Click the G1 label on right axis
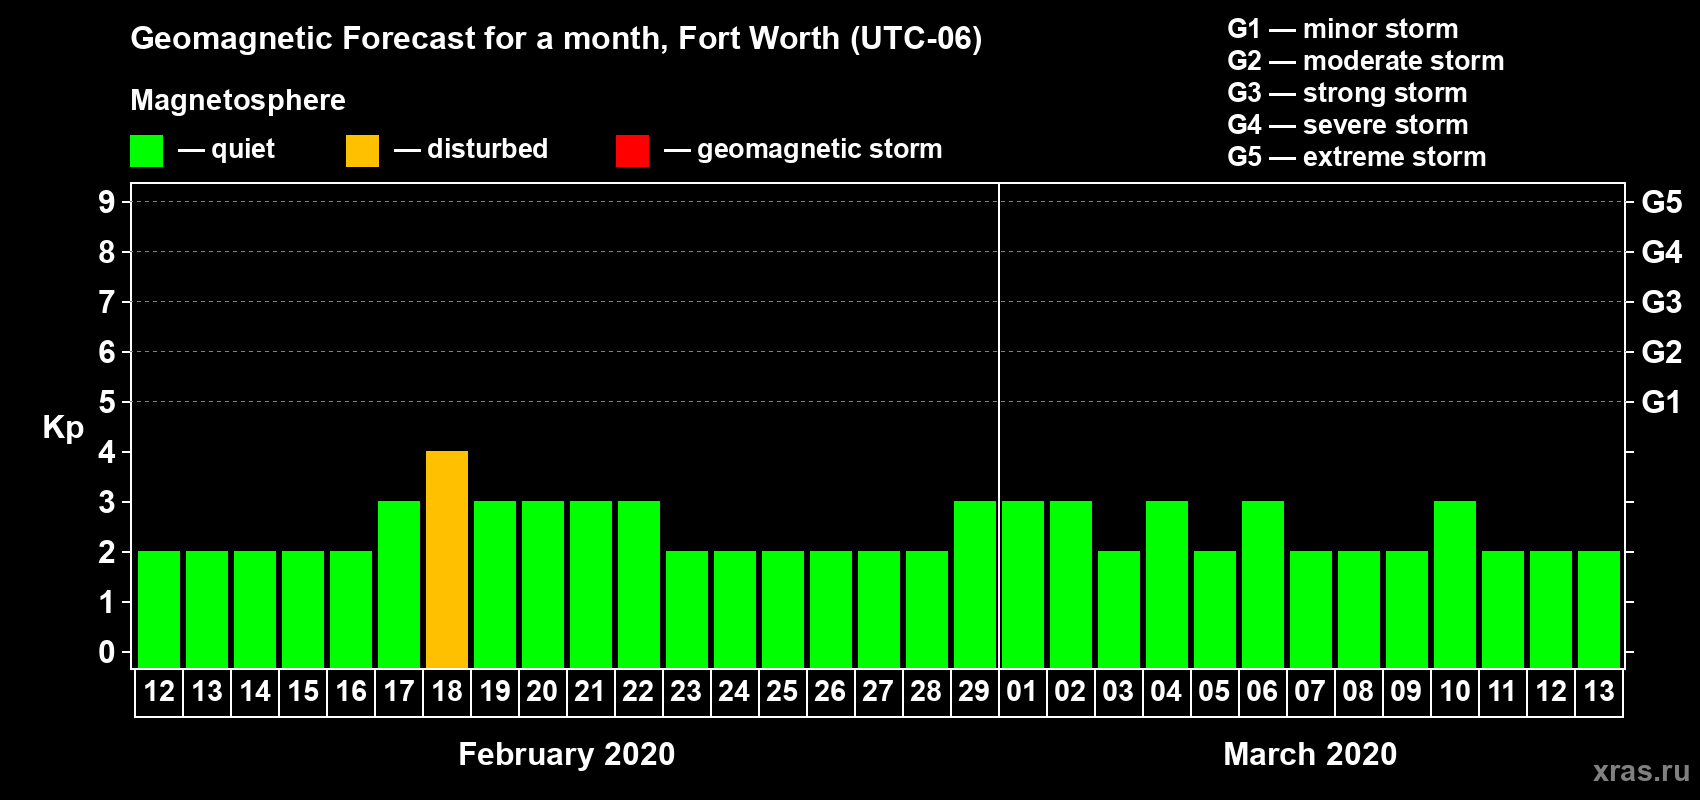1700x800 pixels. [1661, 402]
